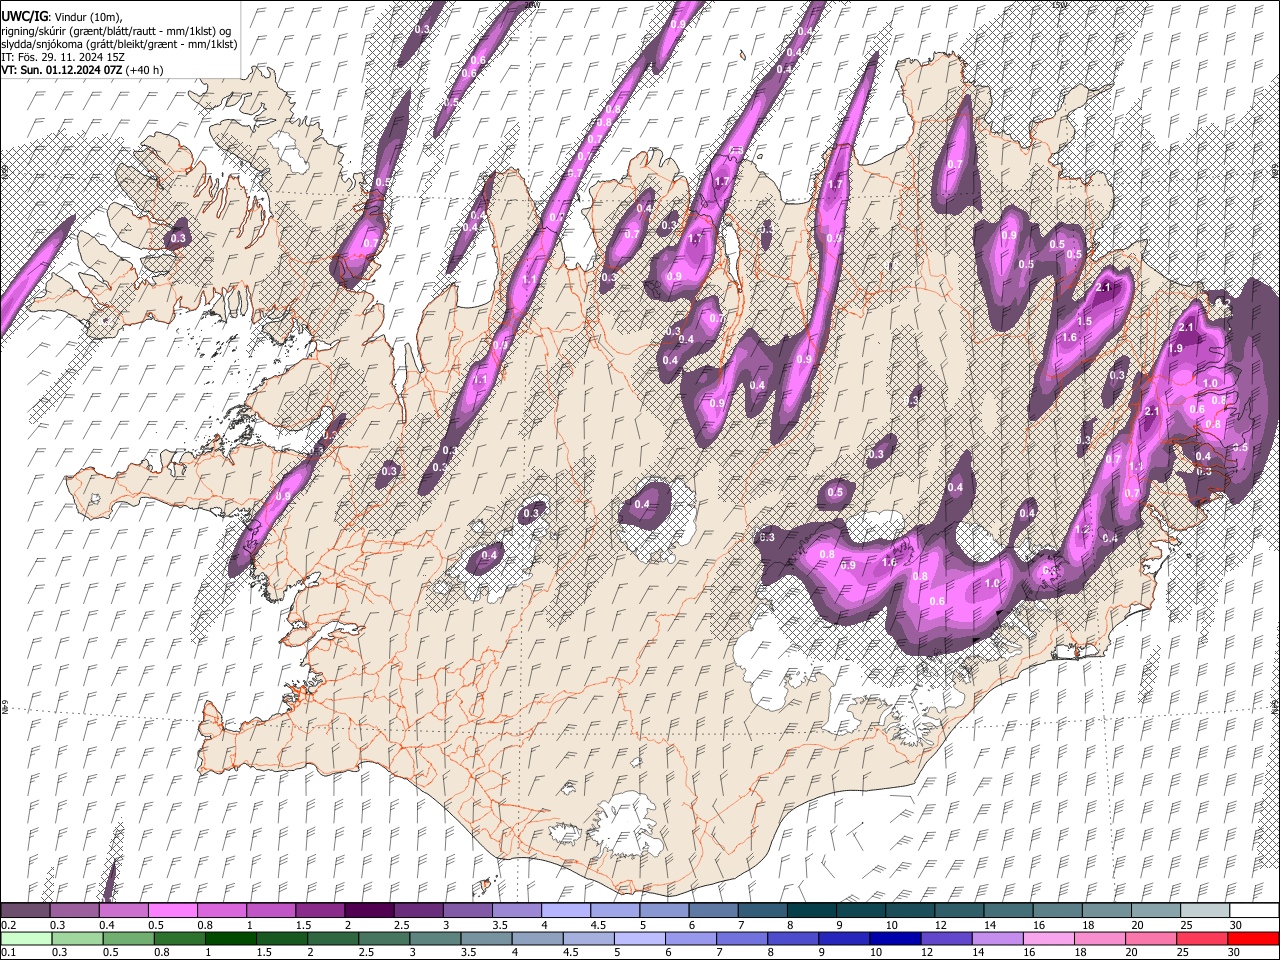Viewport: 1280px width, 960px height.
Task: Click the '30' label in the lower legend scale
Action: click(x=1234, y=952)
